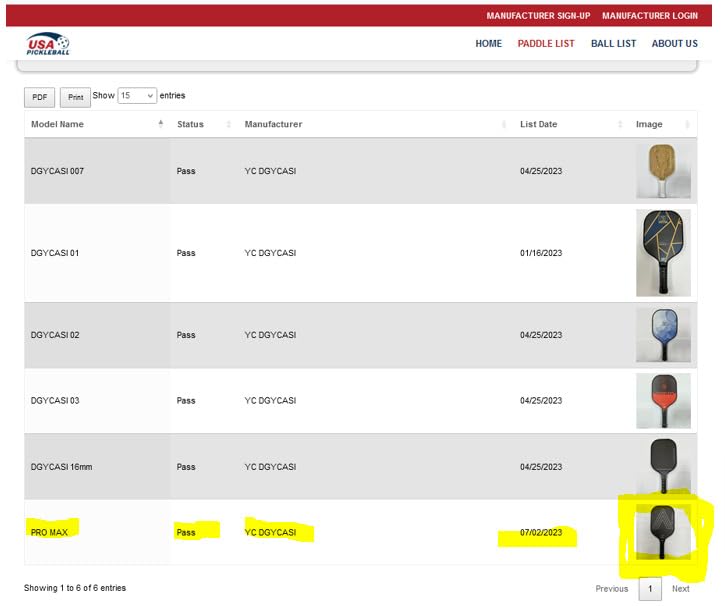This screenshot has height=606, width=725.
Task: Click YC DGYCASI in DGYCASI 007 row
Action: click(x=270, y=171)
